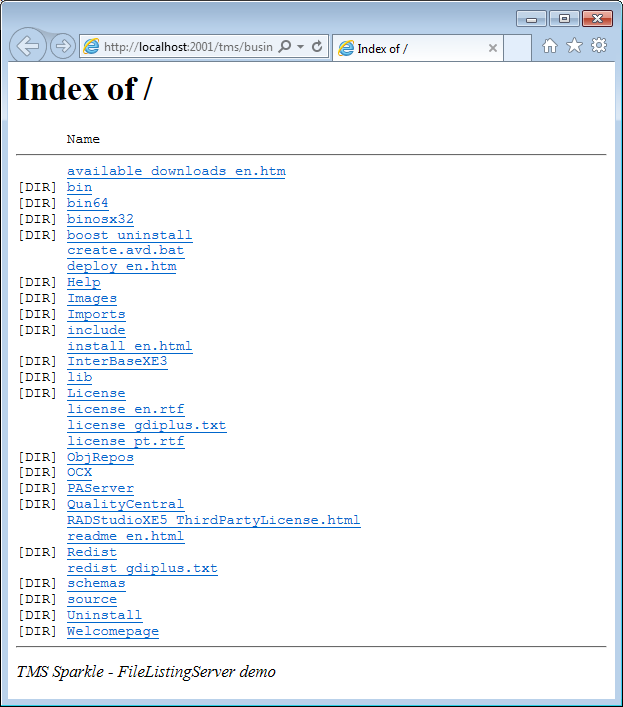
Task: Open the Favorites star icon
Action: pyautogui.click(x=574, y=46)
